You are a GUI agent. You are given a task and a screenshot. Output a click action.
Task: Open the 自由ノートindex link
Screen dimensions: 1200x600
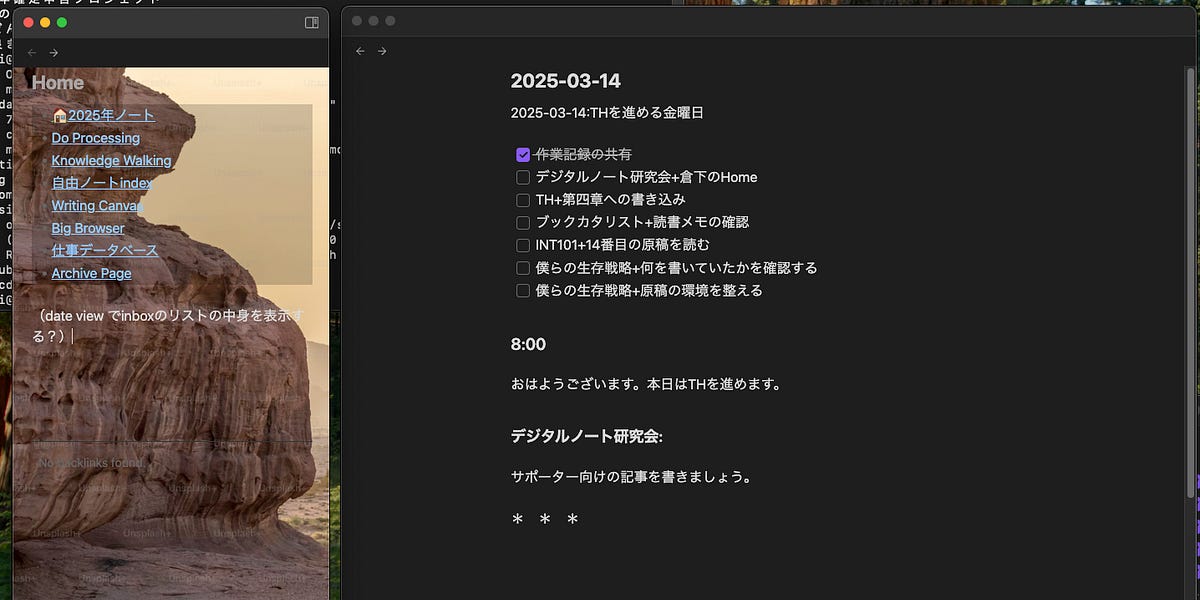[102, 183]
